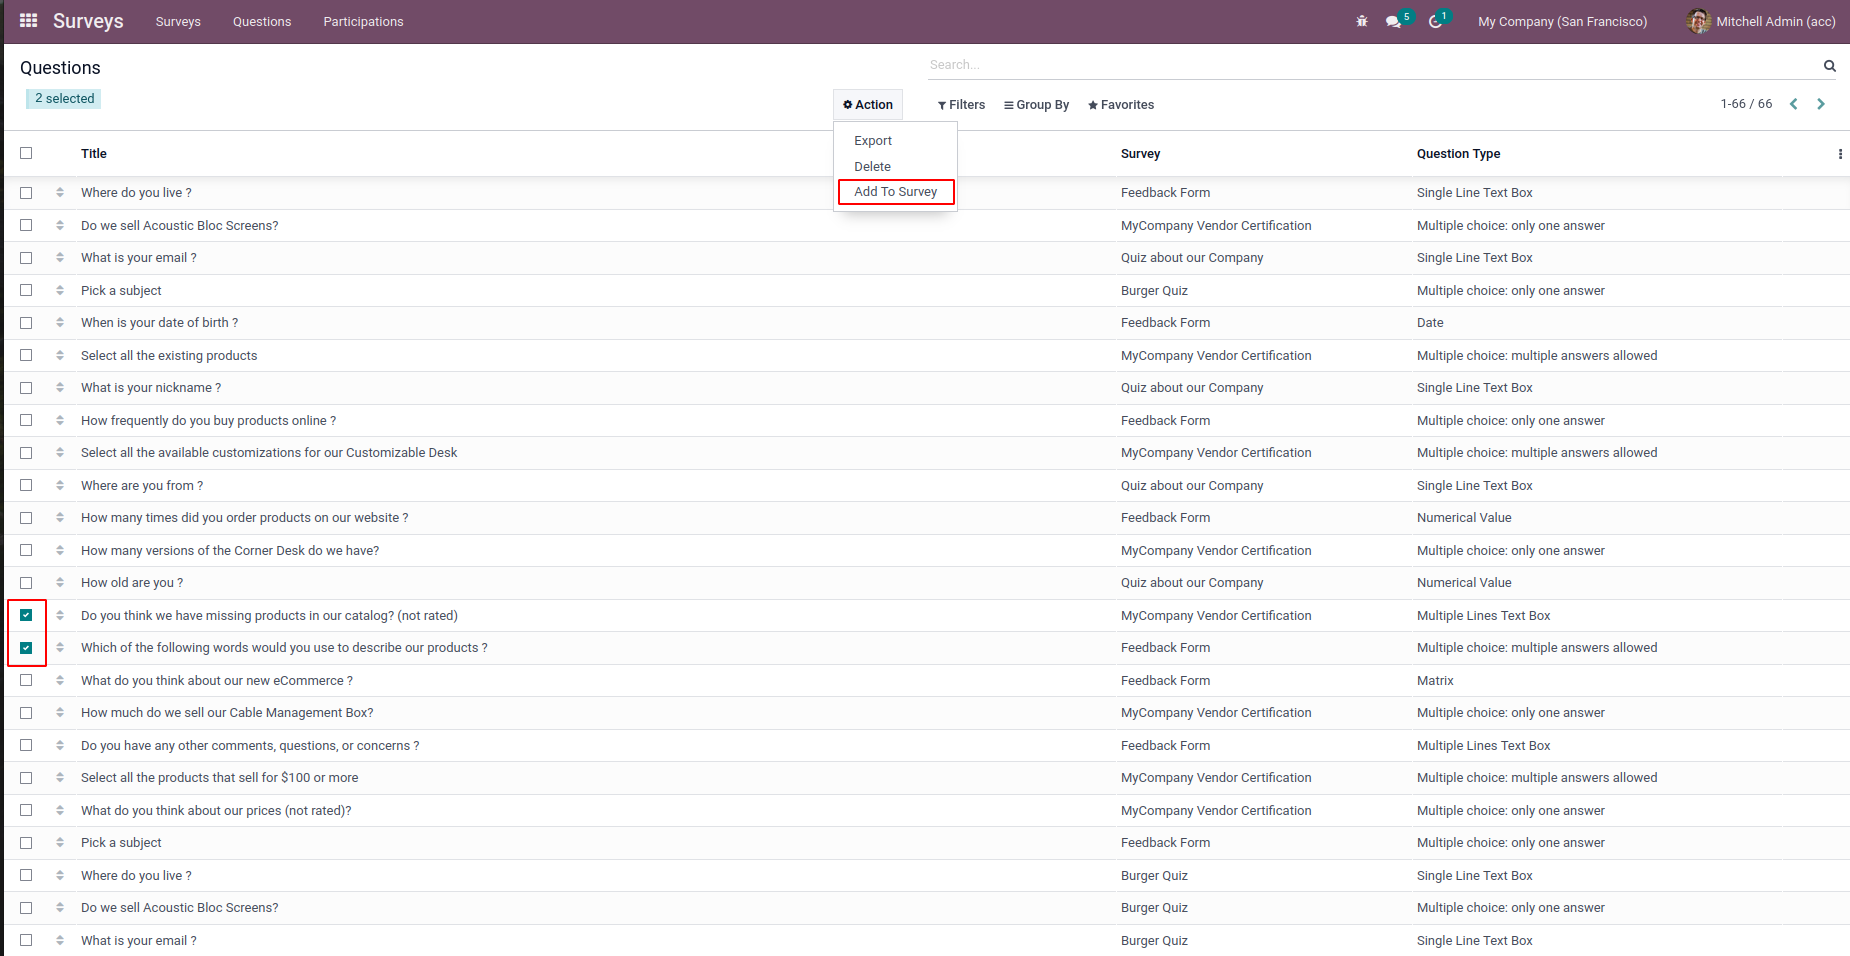Open the apps grid menu icon

point(28,21)
